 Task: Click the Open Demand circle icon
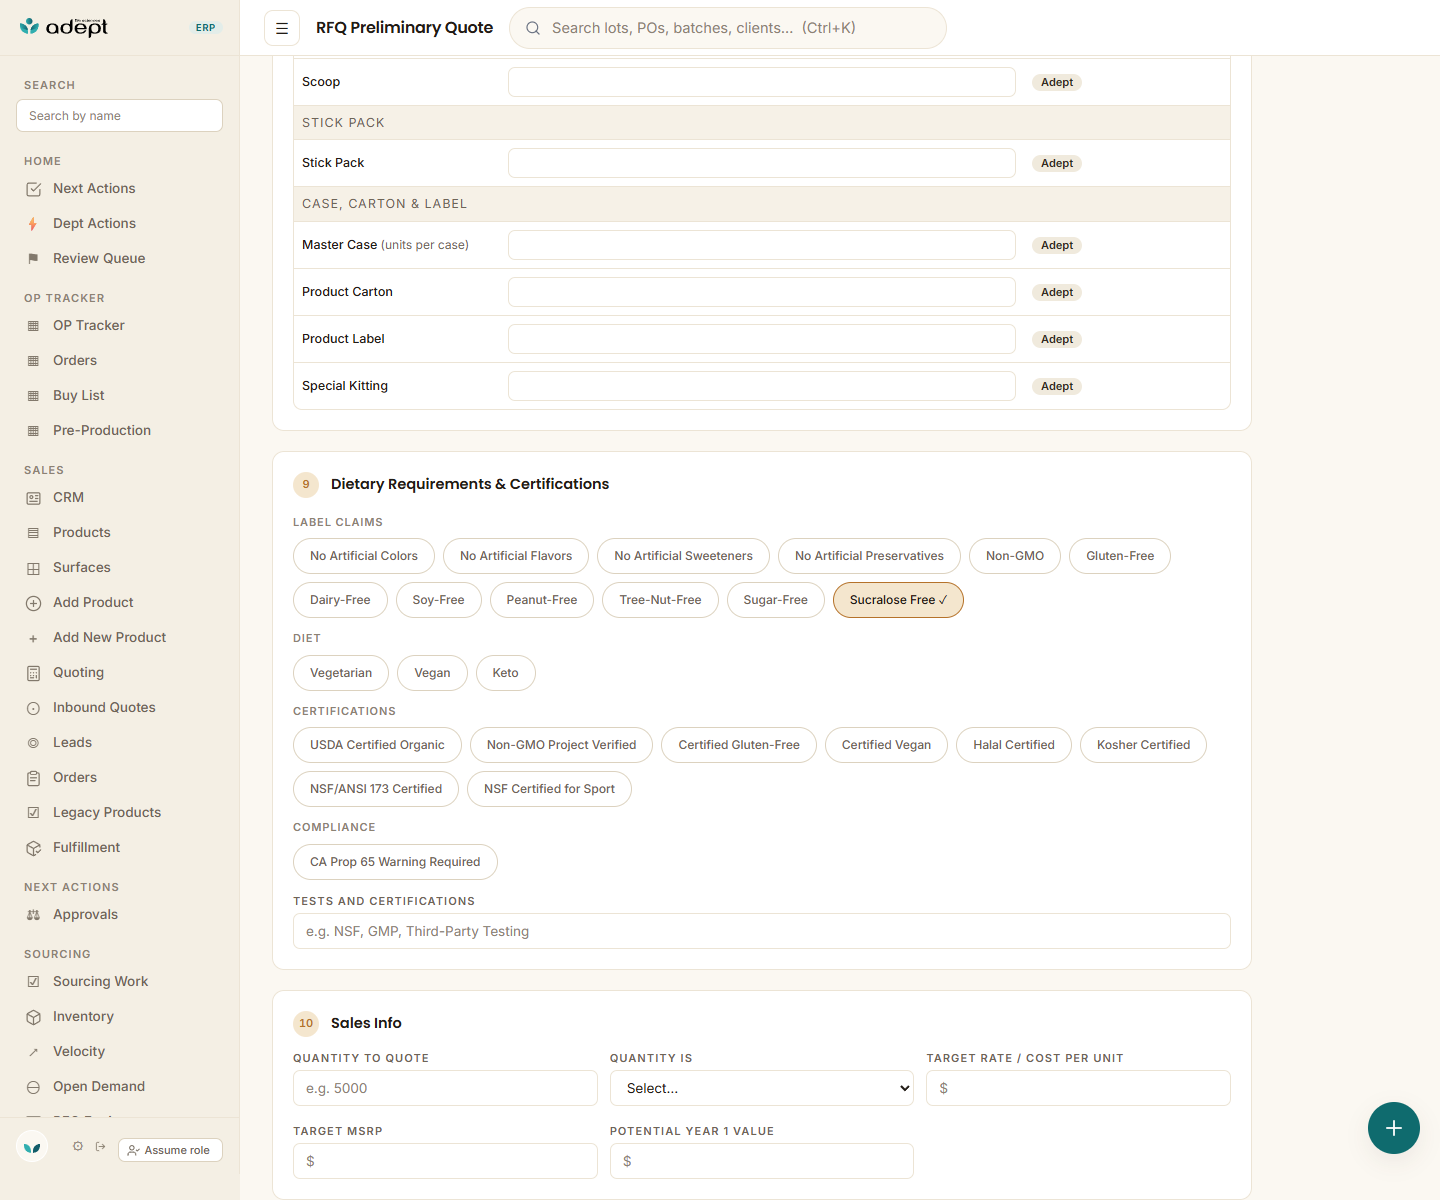pyautogui.click(x=33, y=1087)
